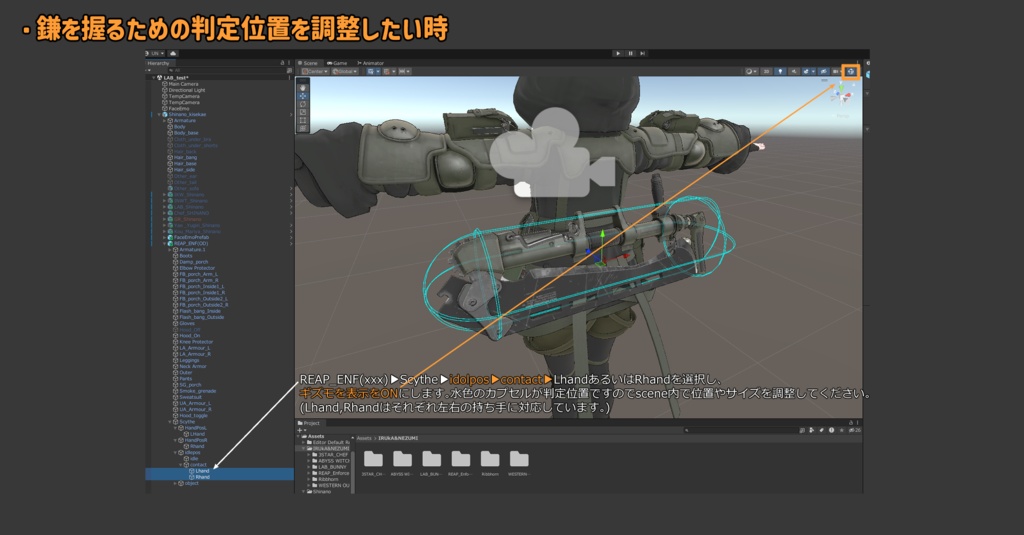Open FaceEmoPrefab prefab arrow
Viewport: 1024px width, 535px height.
pyautogui.click(x=291, y=237)
